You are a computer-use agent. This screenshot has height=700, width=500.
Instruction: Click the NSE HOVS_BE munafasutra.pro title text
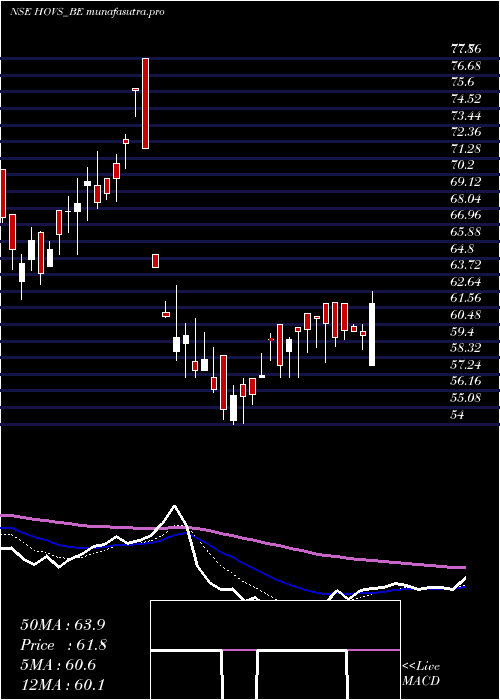point(88,12)
